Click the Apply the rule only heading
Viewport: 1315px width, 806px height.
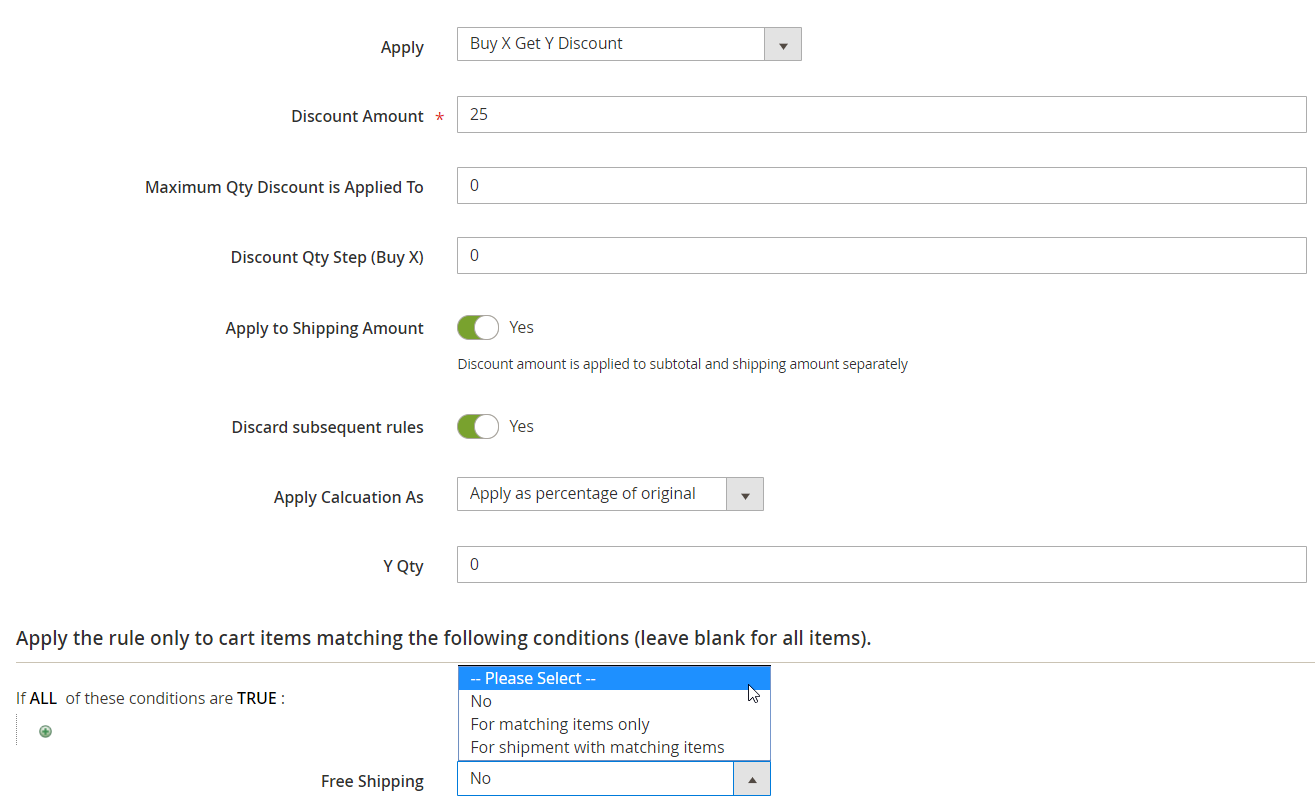443,638
